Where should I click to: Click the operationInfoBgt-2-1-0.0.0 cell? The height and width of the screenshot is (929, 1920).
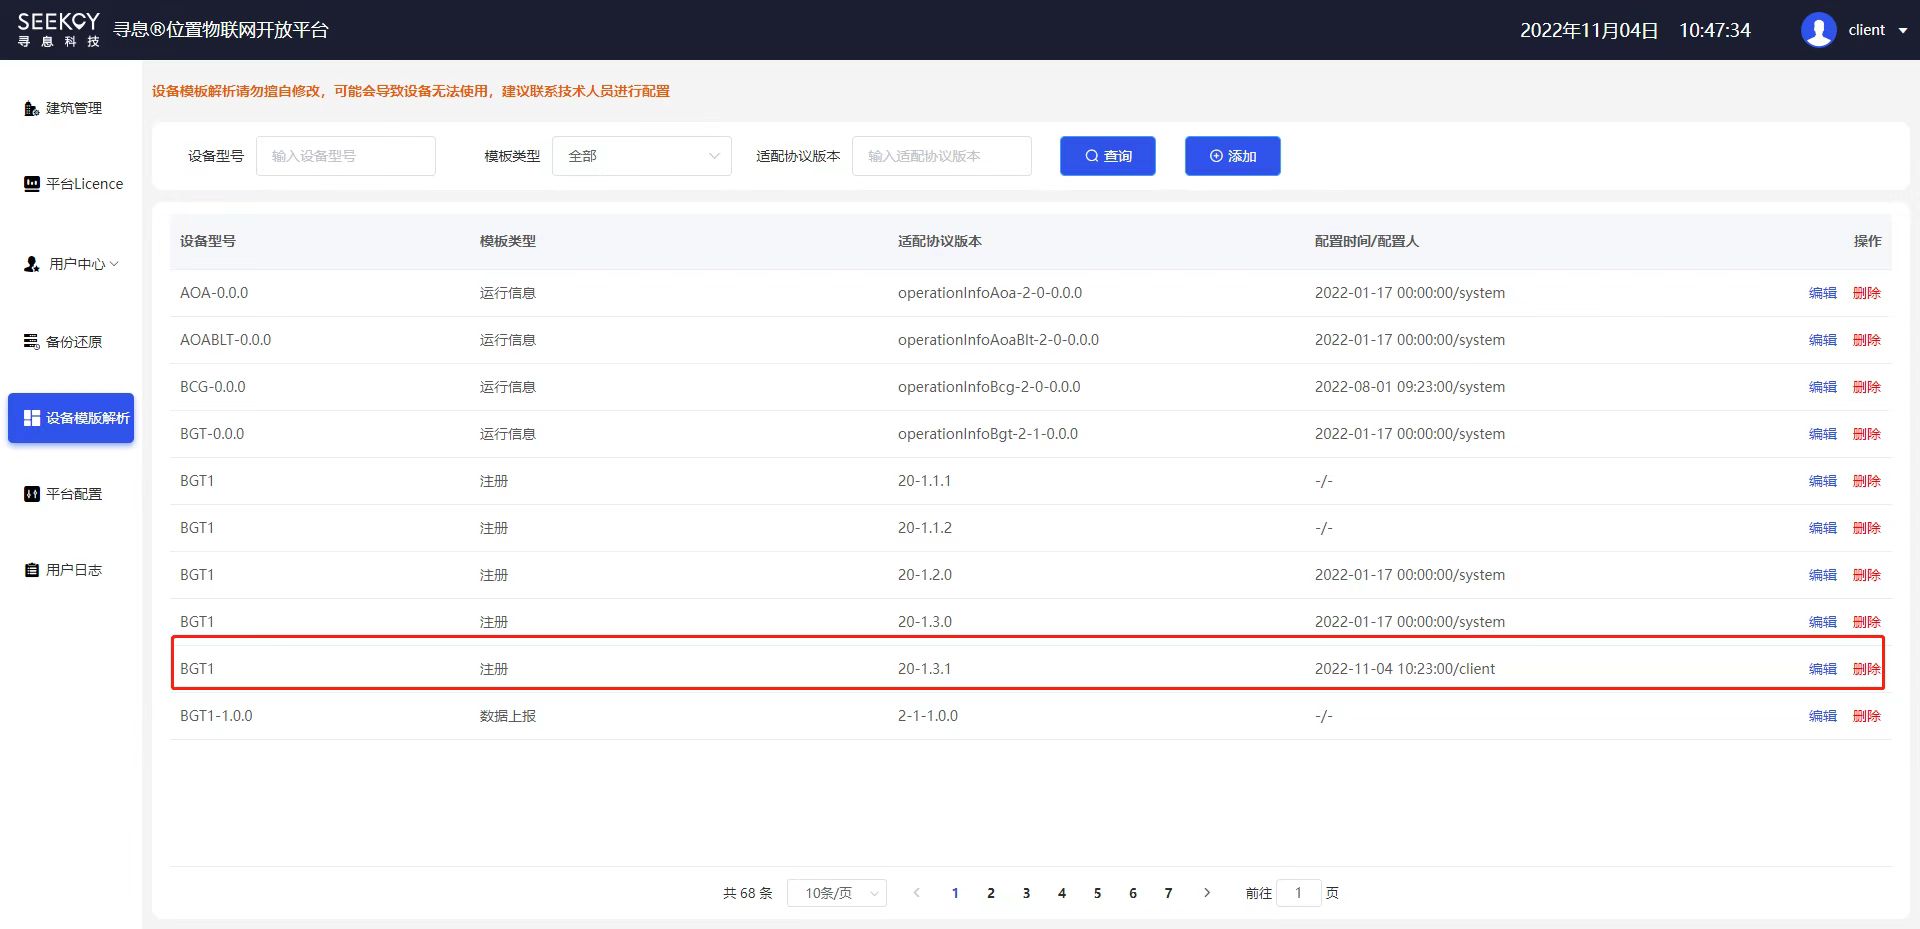[988, 434]
